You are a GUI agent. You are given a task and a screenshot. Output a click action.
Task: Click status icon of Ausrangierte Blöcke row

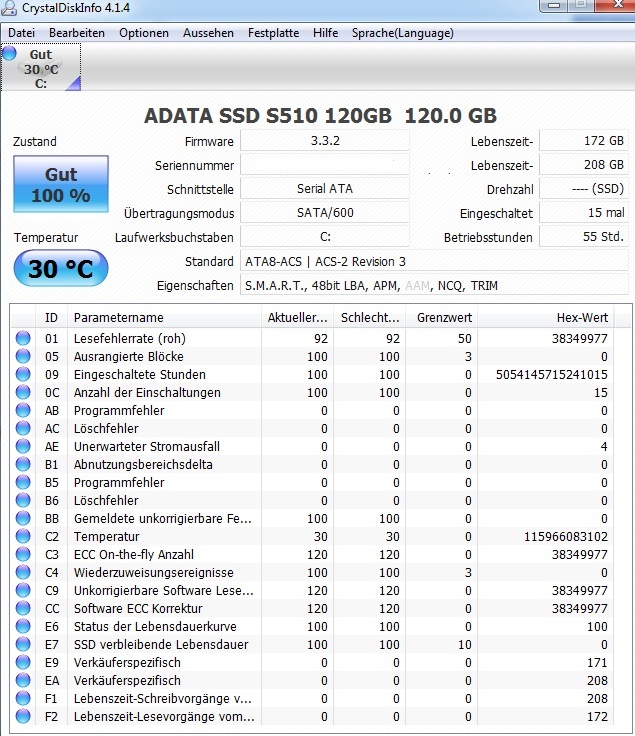click(x=23, y=356)
